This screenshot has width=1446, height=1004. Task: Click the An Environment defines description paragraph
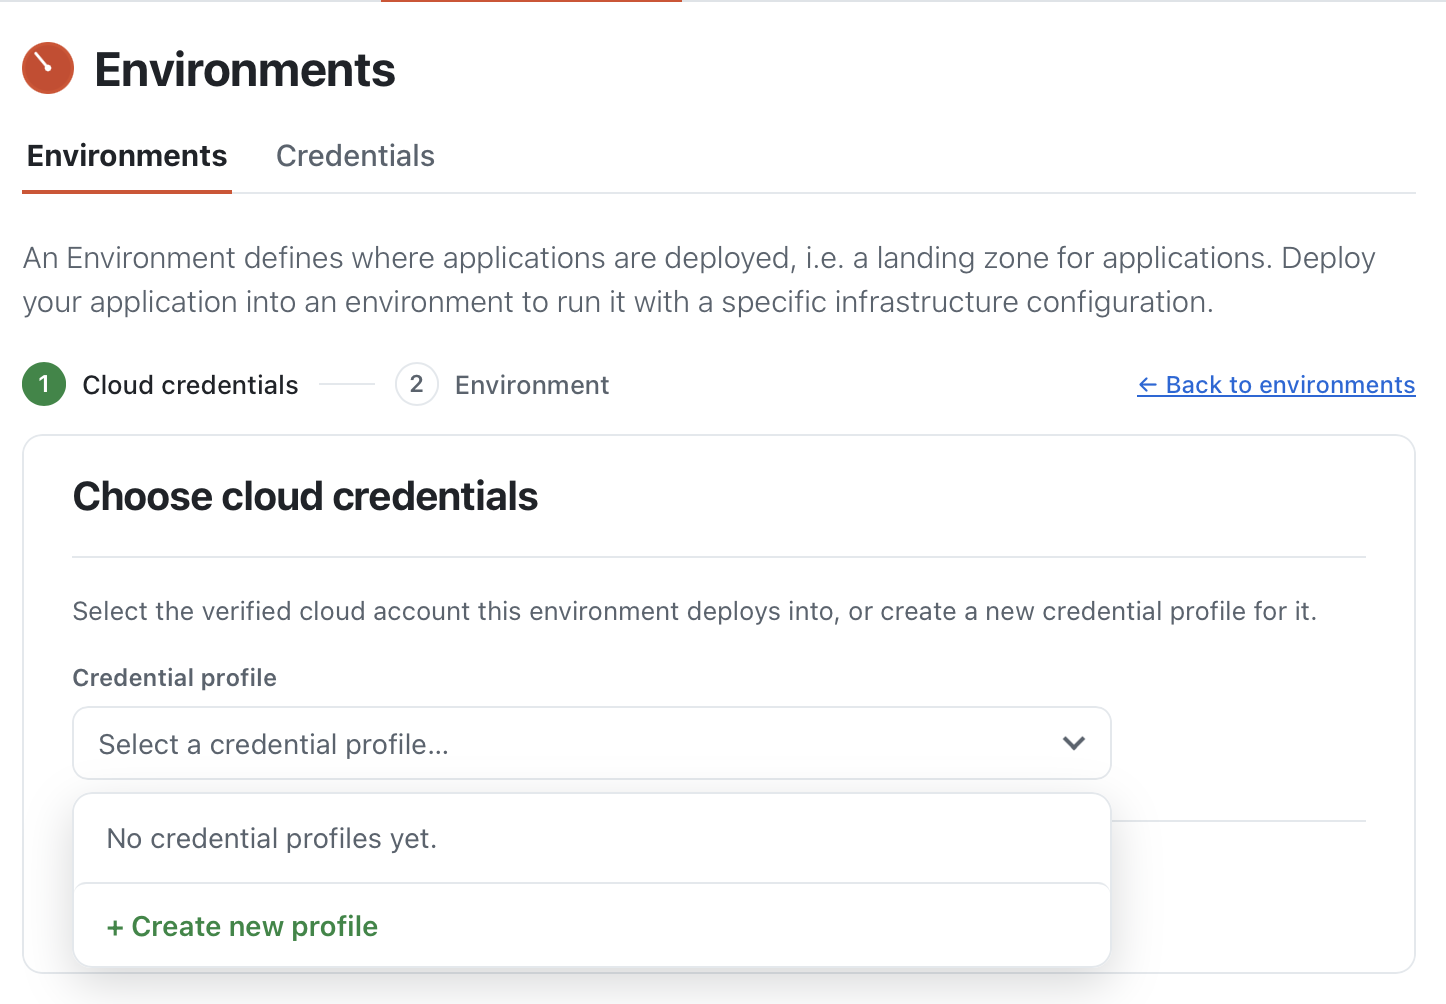pos(699,280)
